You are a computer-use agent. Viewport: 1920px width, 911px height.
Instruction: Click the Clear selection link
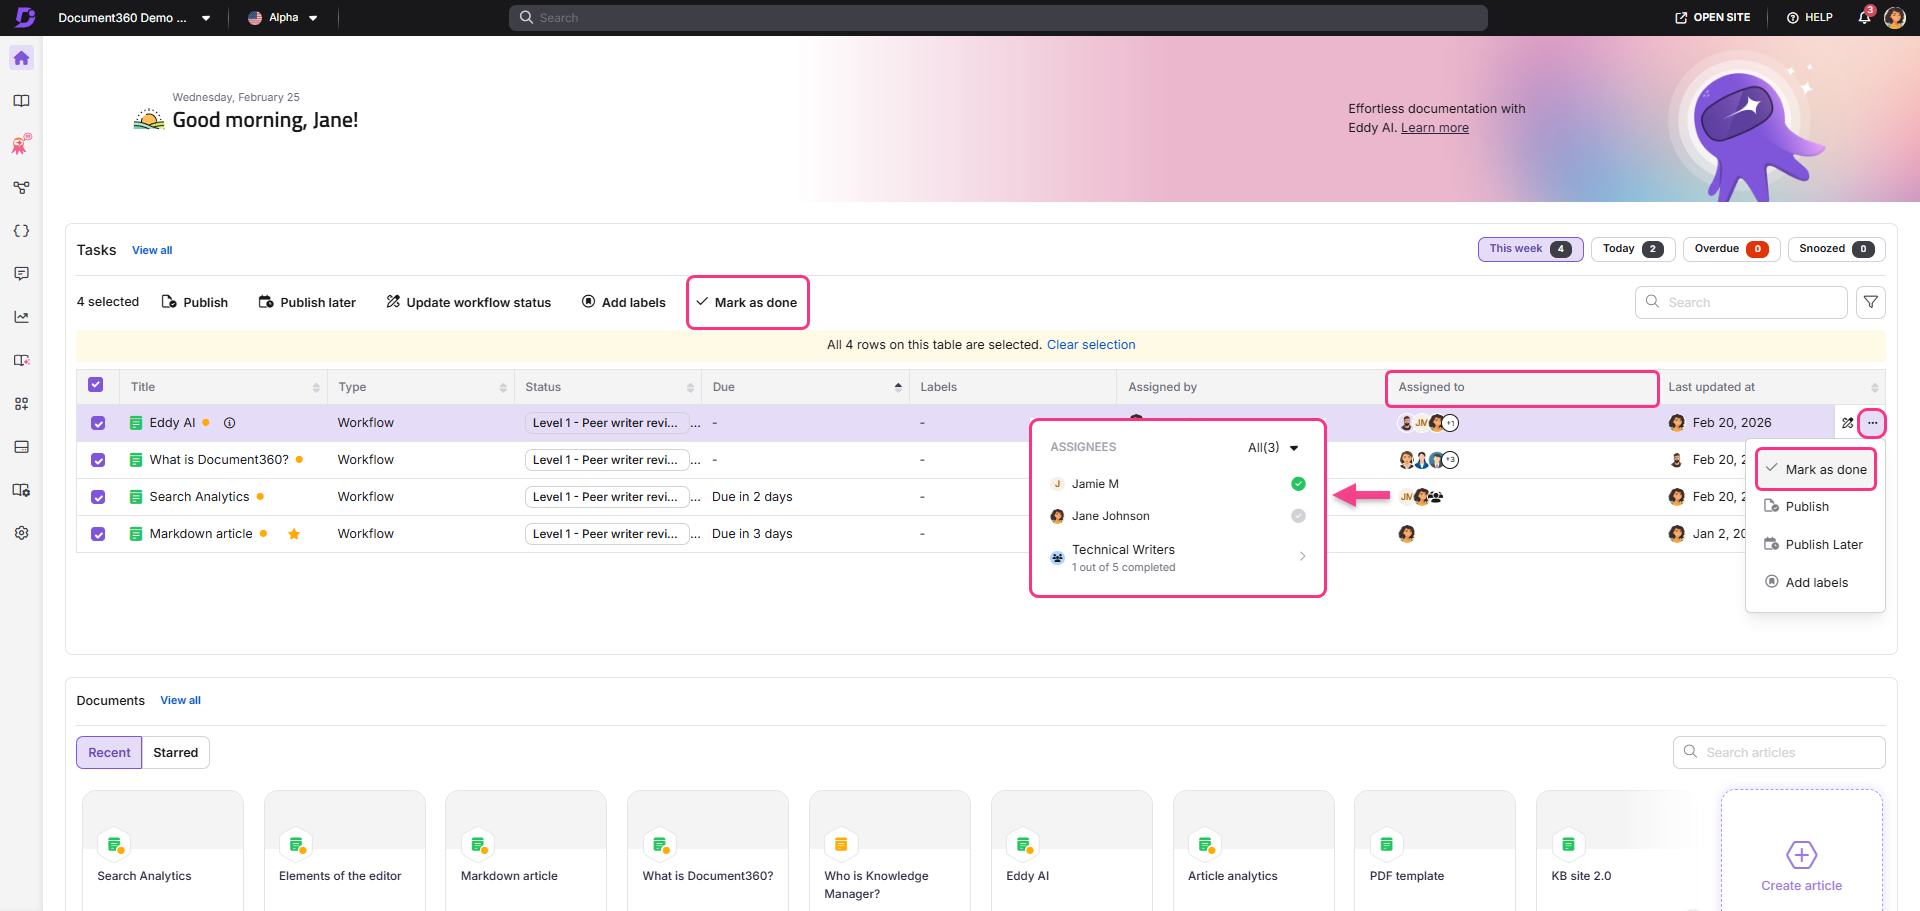point(1091,344)
